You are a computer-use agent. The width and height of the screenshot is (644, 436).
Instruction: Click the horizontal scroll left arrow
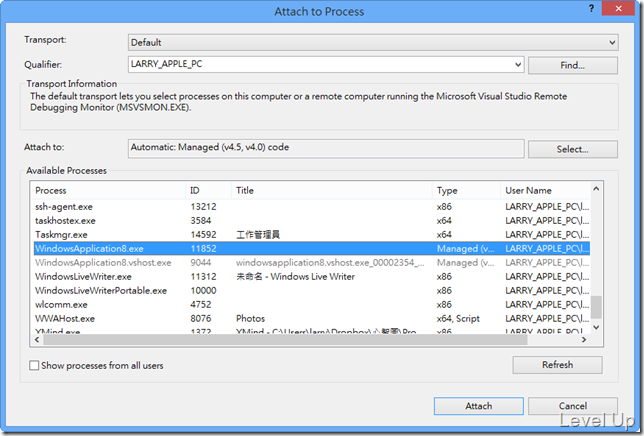click(x=37, y=340)
